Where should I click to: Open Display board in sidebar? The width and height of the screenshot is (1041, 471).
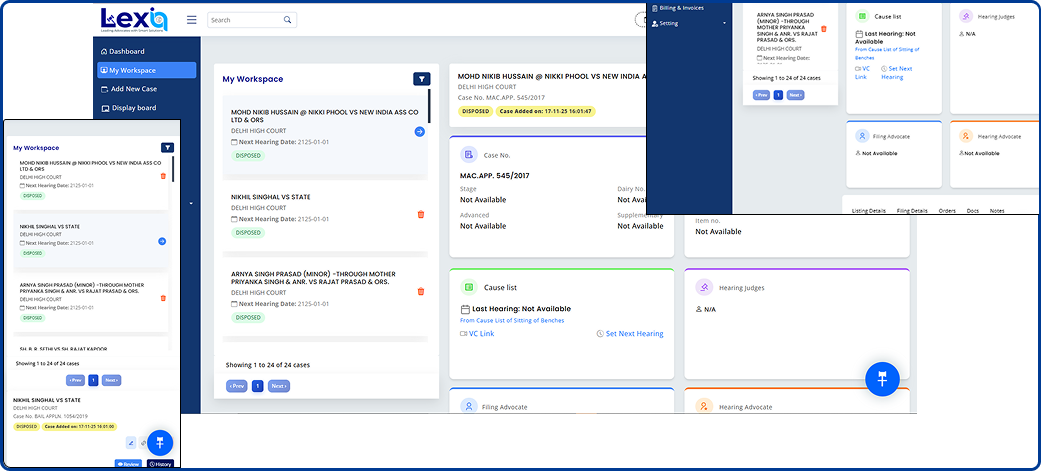coord(133,108)
